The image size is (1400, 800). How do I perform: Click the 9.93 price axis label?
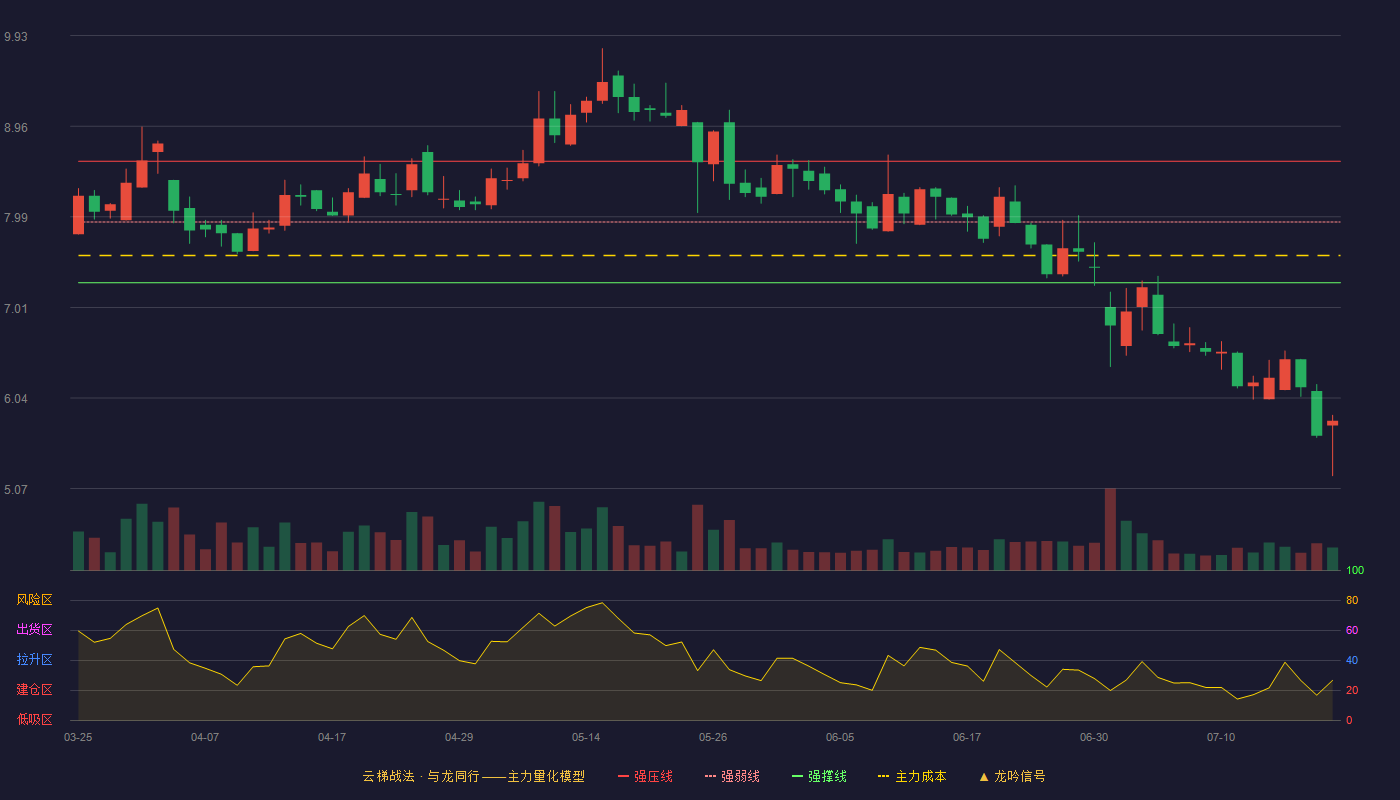pyautogui.click(x=16, y=37)
